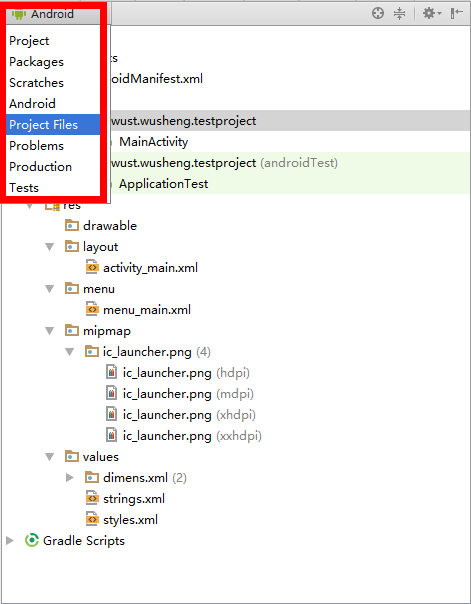Image resolution: width=471 pixels, height=604 pixels.
Task: Select ic_launcher.png (mdpi)
Action: tap(188, 394)
